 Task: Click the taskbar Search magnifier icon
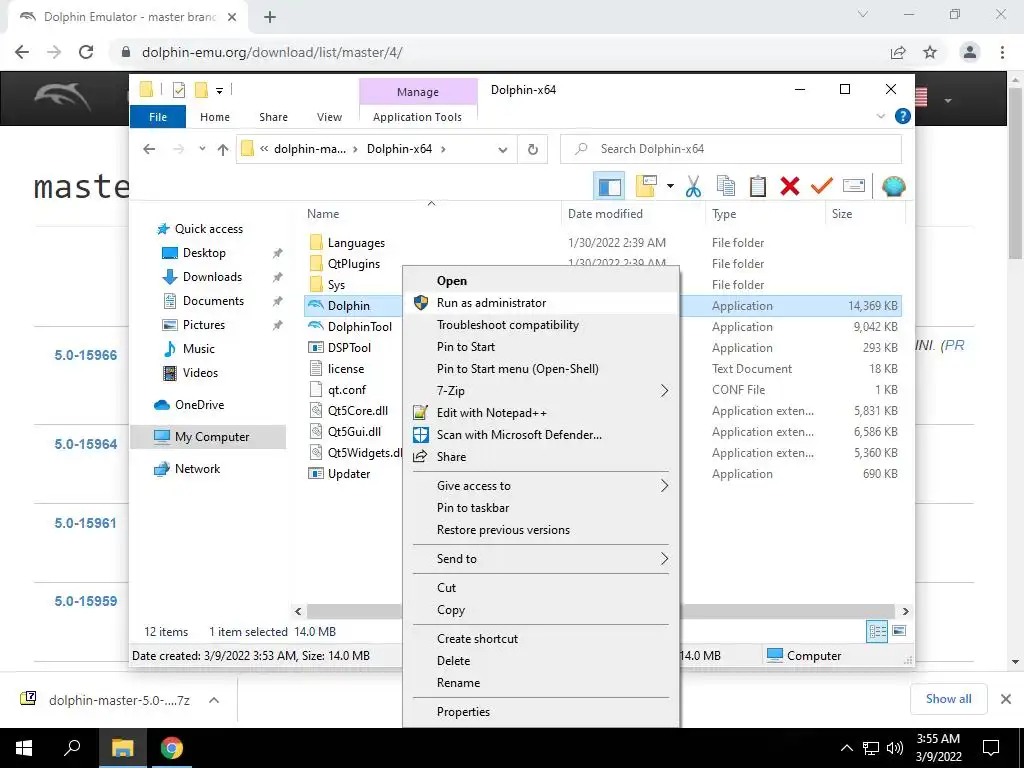72,748
